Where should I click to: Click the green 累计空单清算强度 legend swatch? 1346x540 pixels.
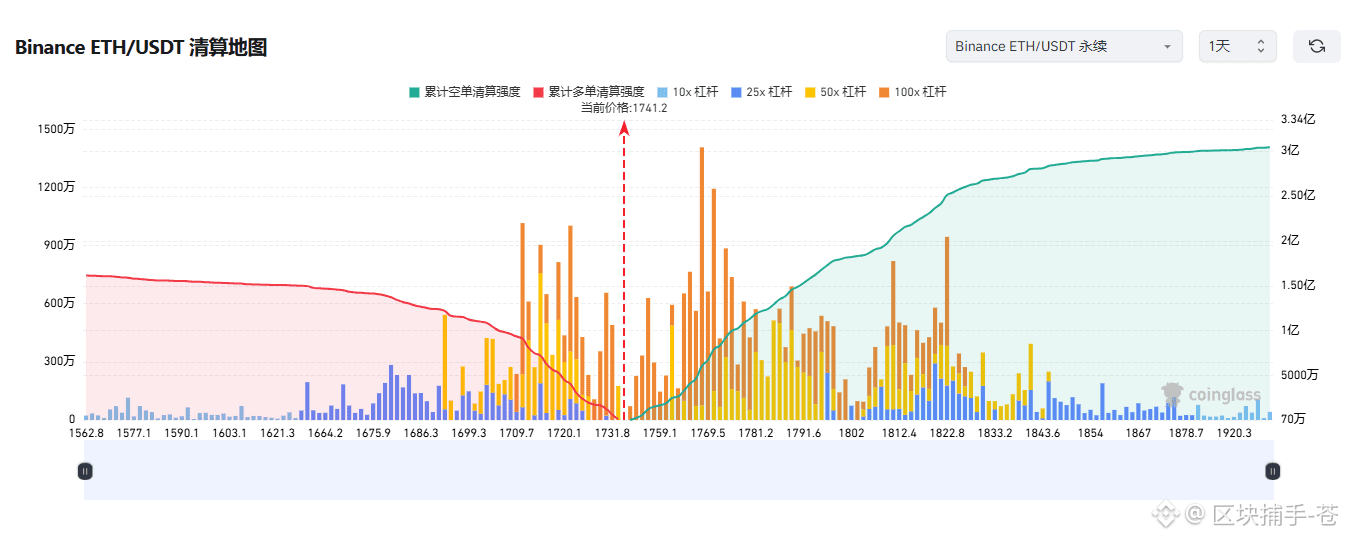(x=414, y=92)
